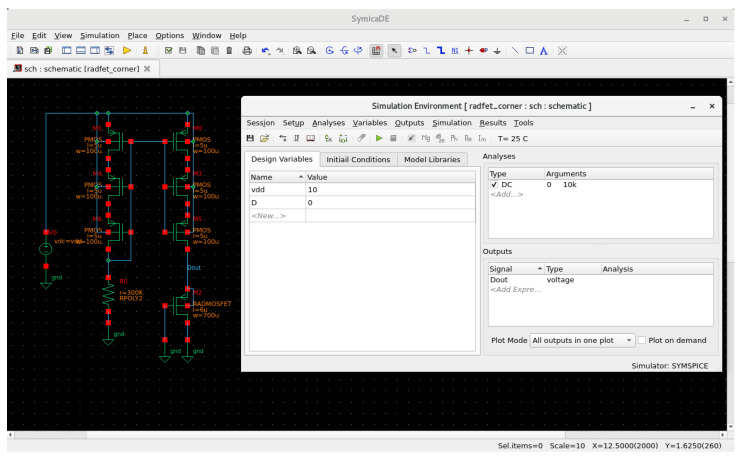Open the Plot Mode dropdown
Viewport: 742px width, 460px height.
pyautogui.click(x=582, y=340)
